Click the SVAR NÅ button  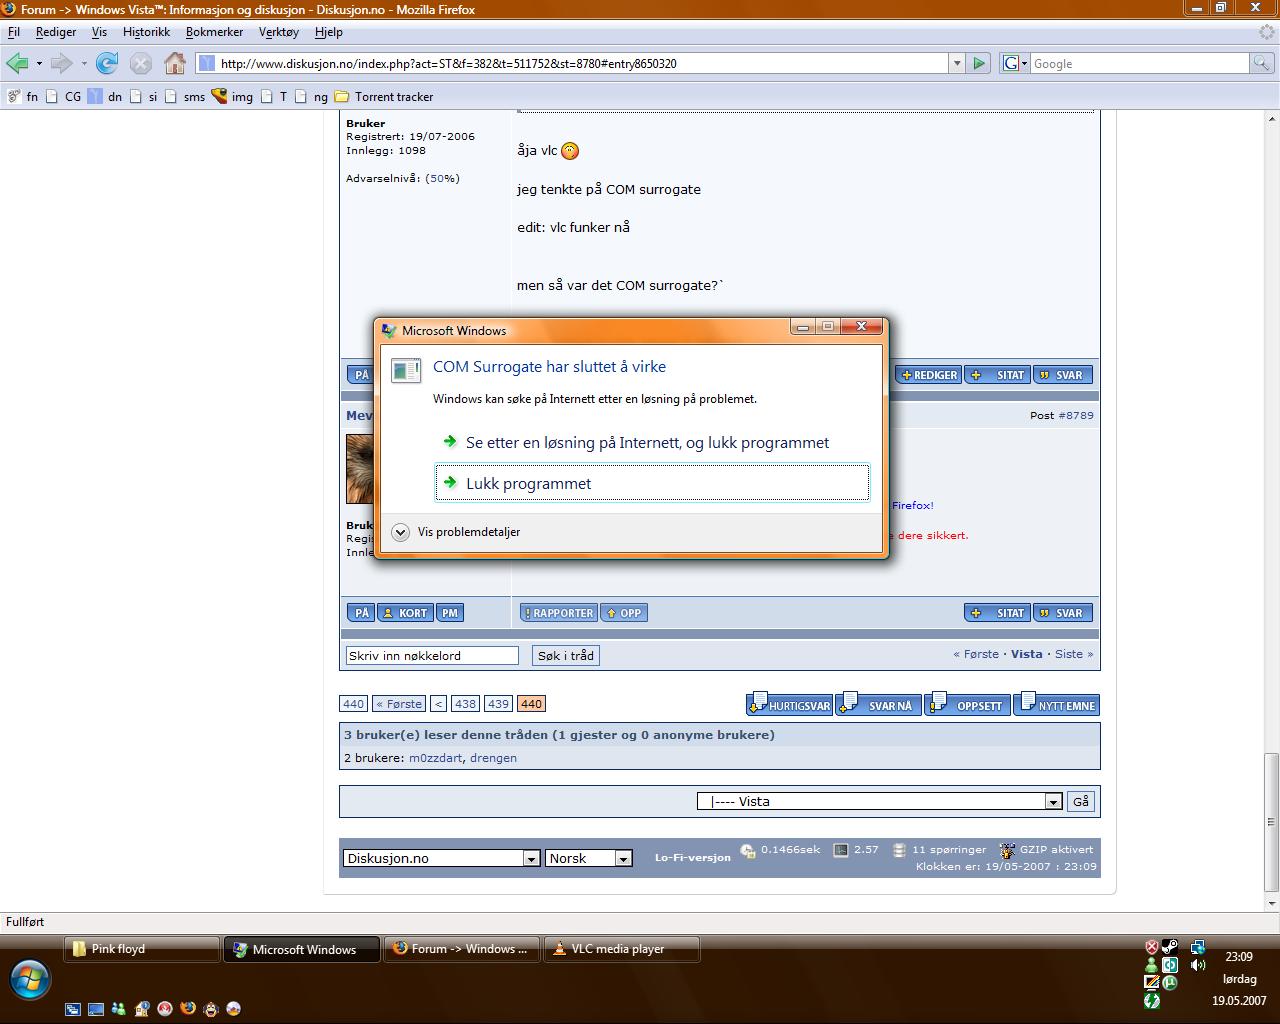[878, 704]
